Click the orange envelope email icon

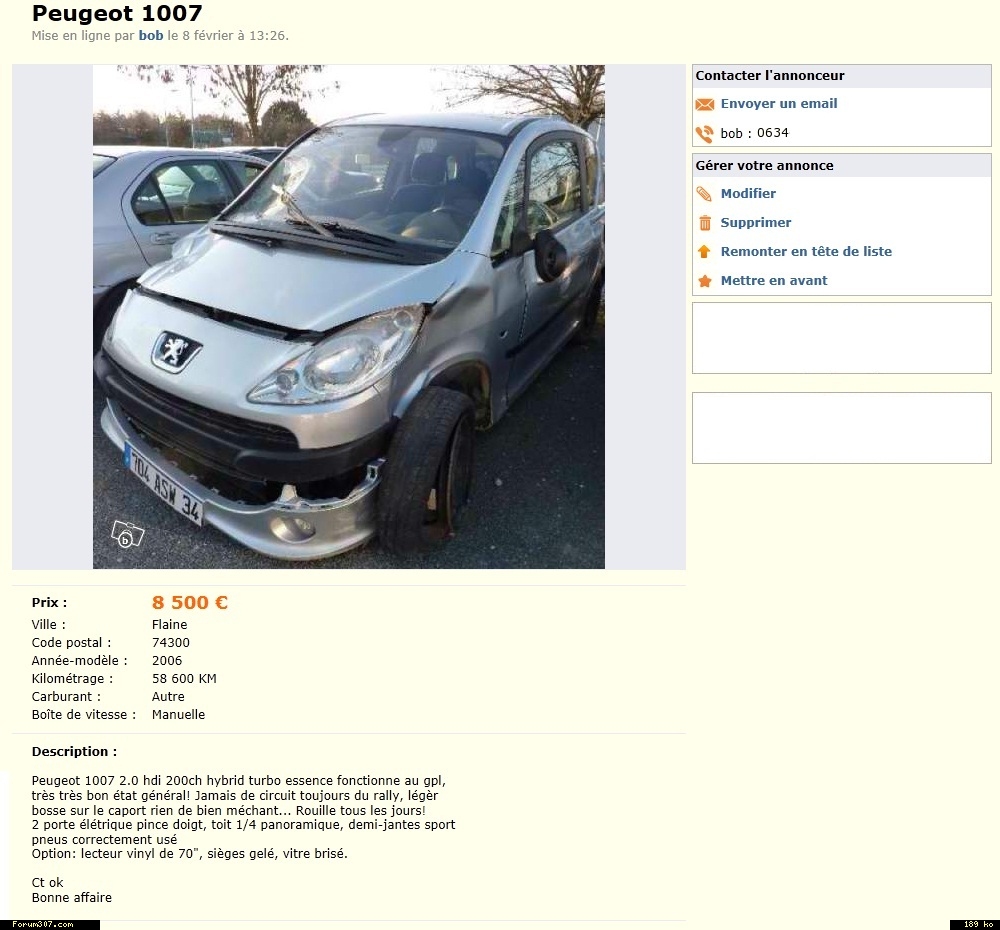[705, 104]
